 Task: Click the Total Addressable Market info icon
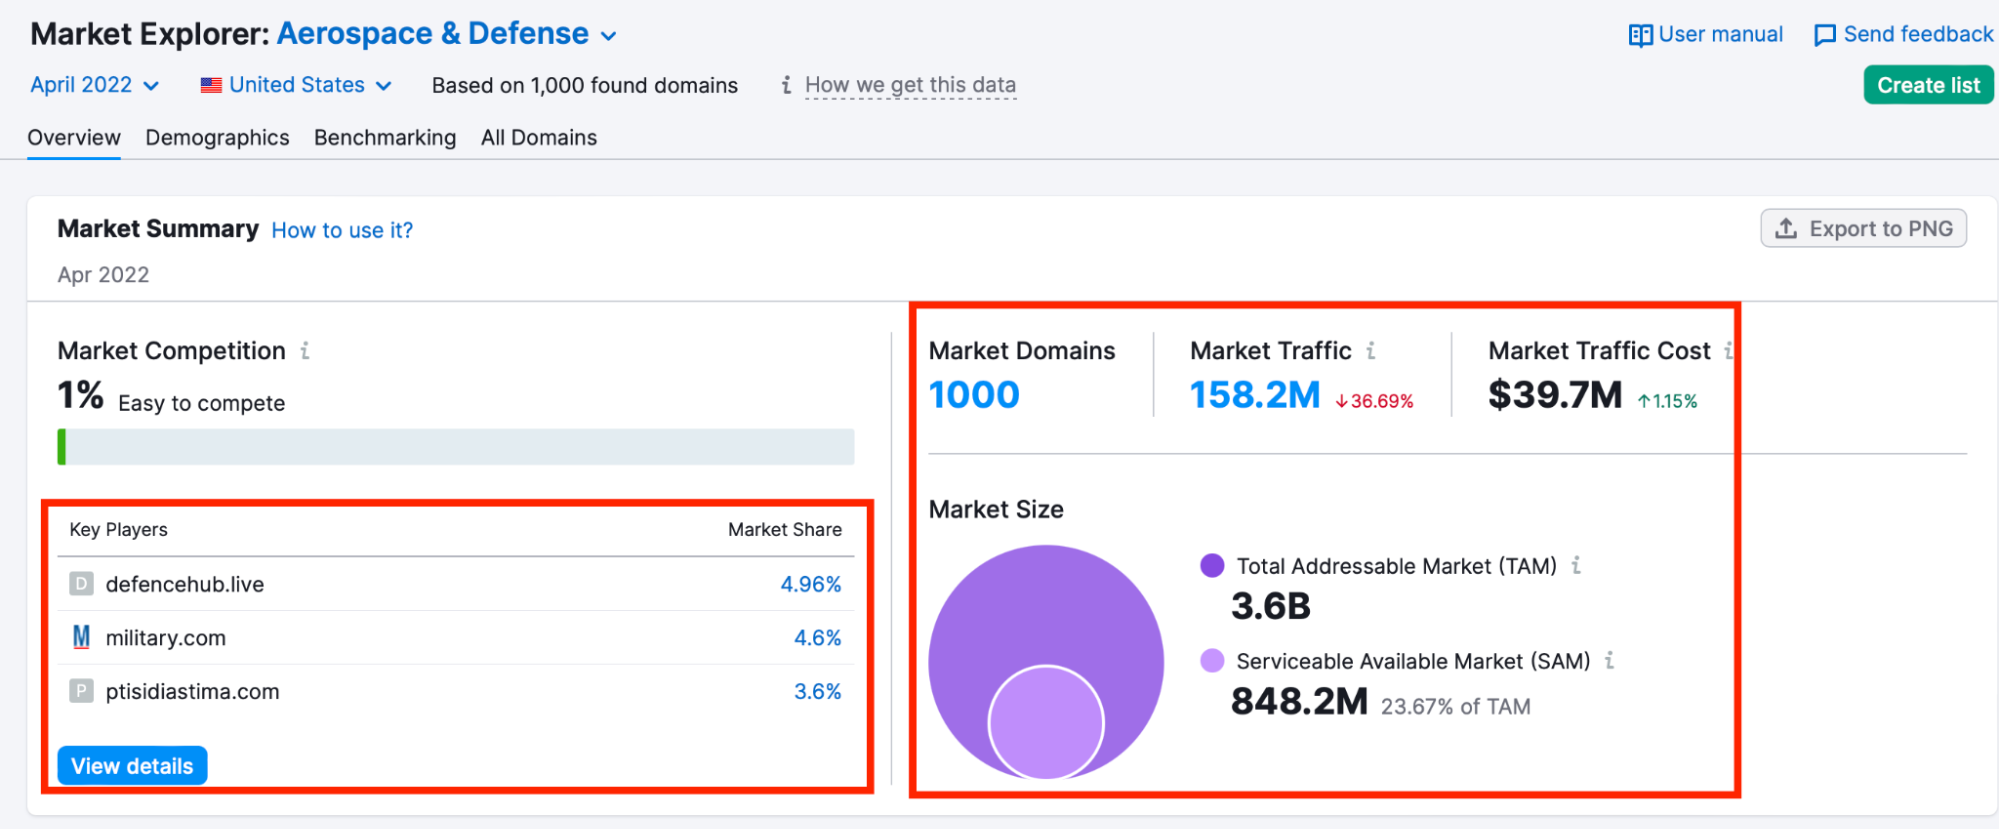[1576, 566]
